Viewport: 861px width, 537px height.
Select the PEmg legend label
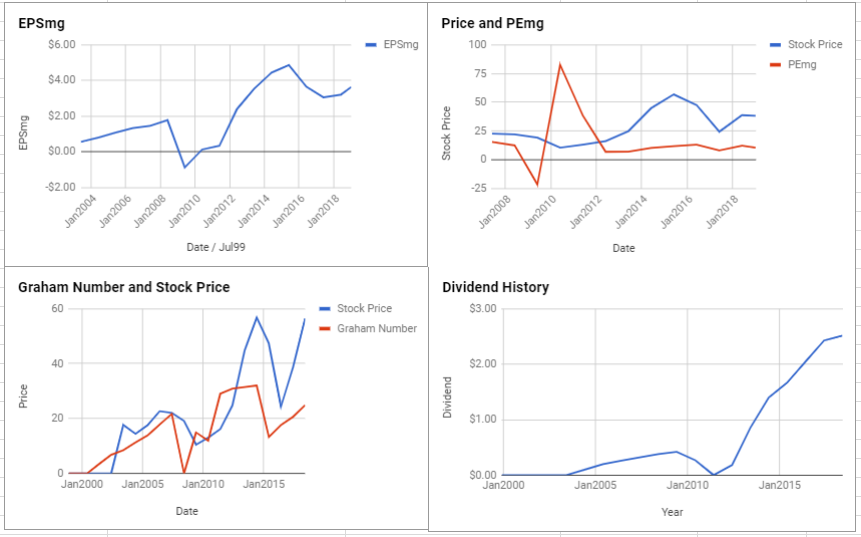802,65
